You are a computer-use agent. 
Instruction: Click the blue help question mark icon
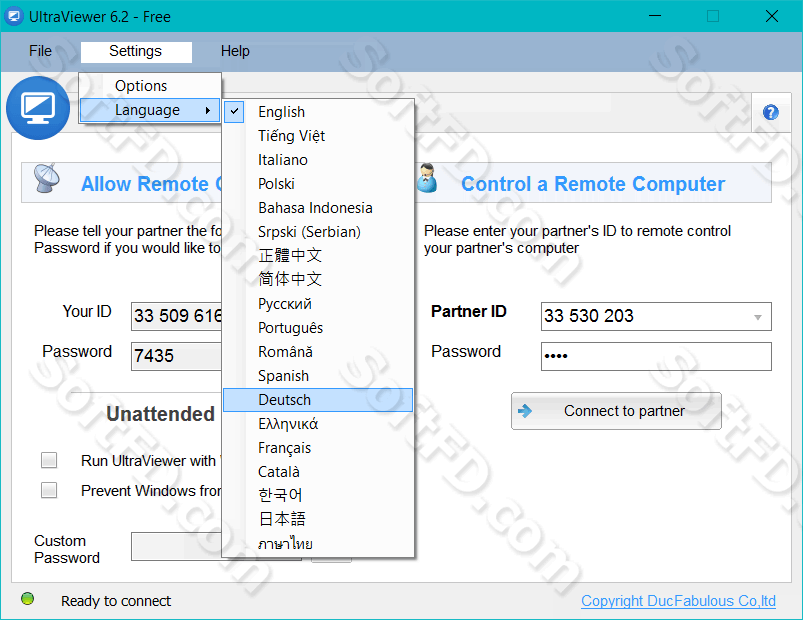coord(770,112)
